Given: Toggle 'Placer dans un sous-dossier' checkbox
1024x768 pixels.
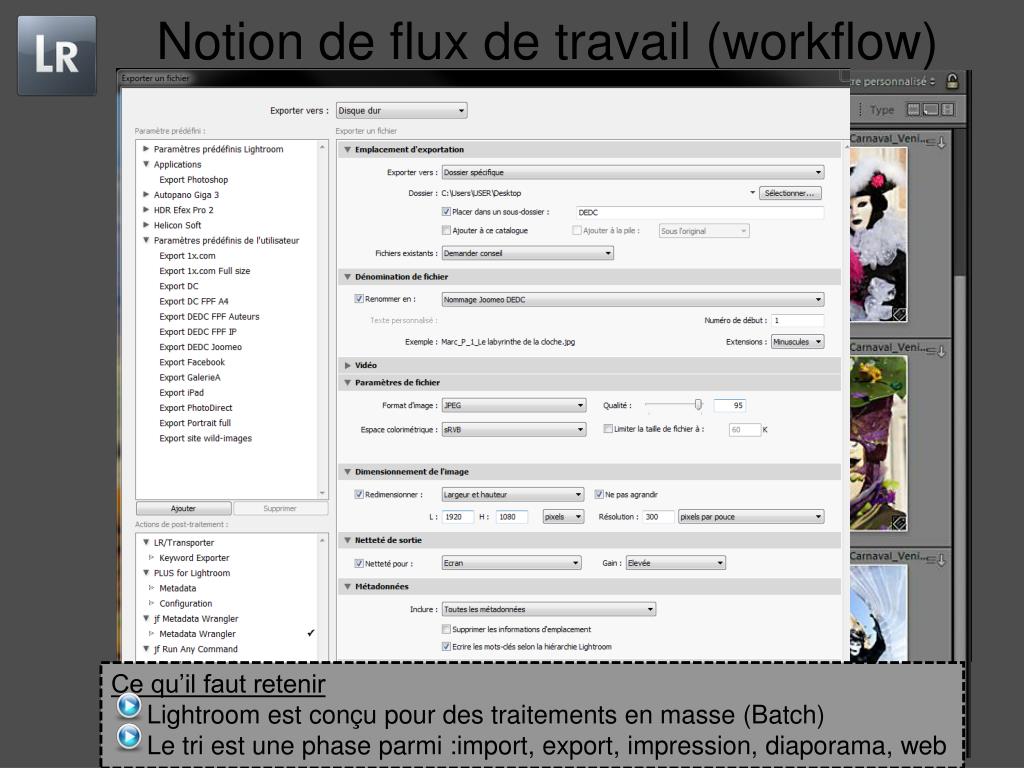Looking at the screenshot, I should click(x=447, y=212).
